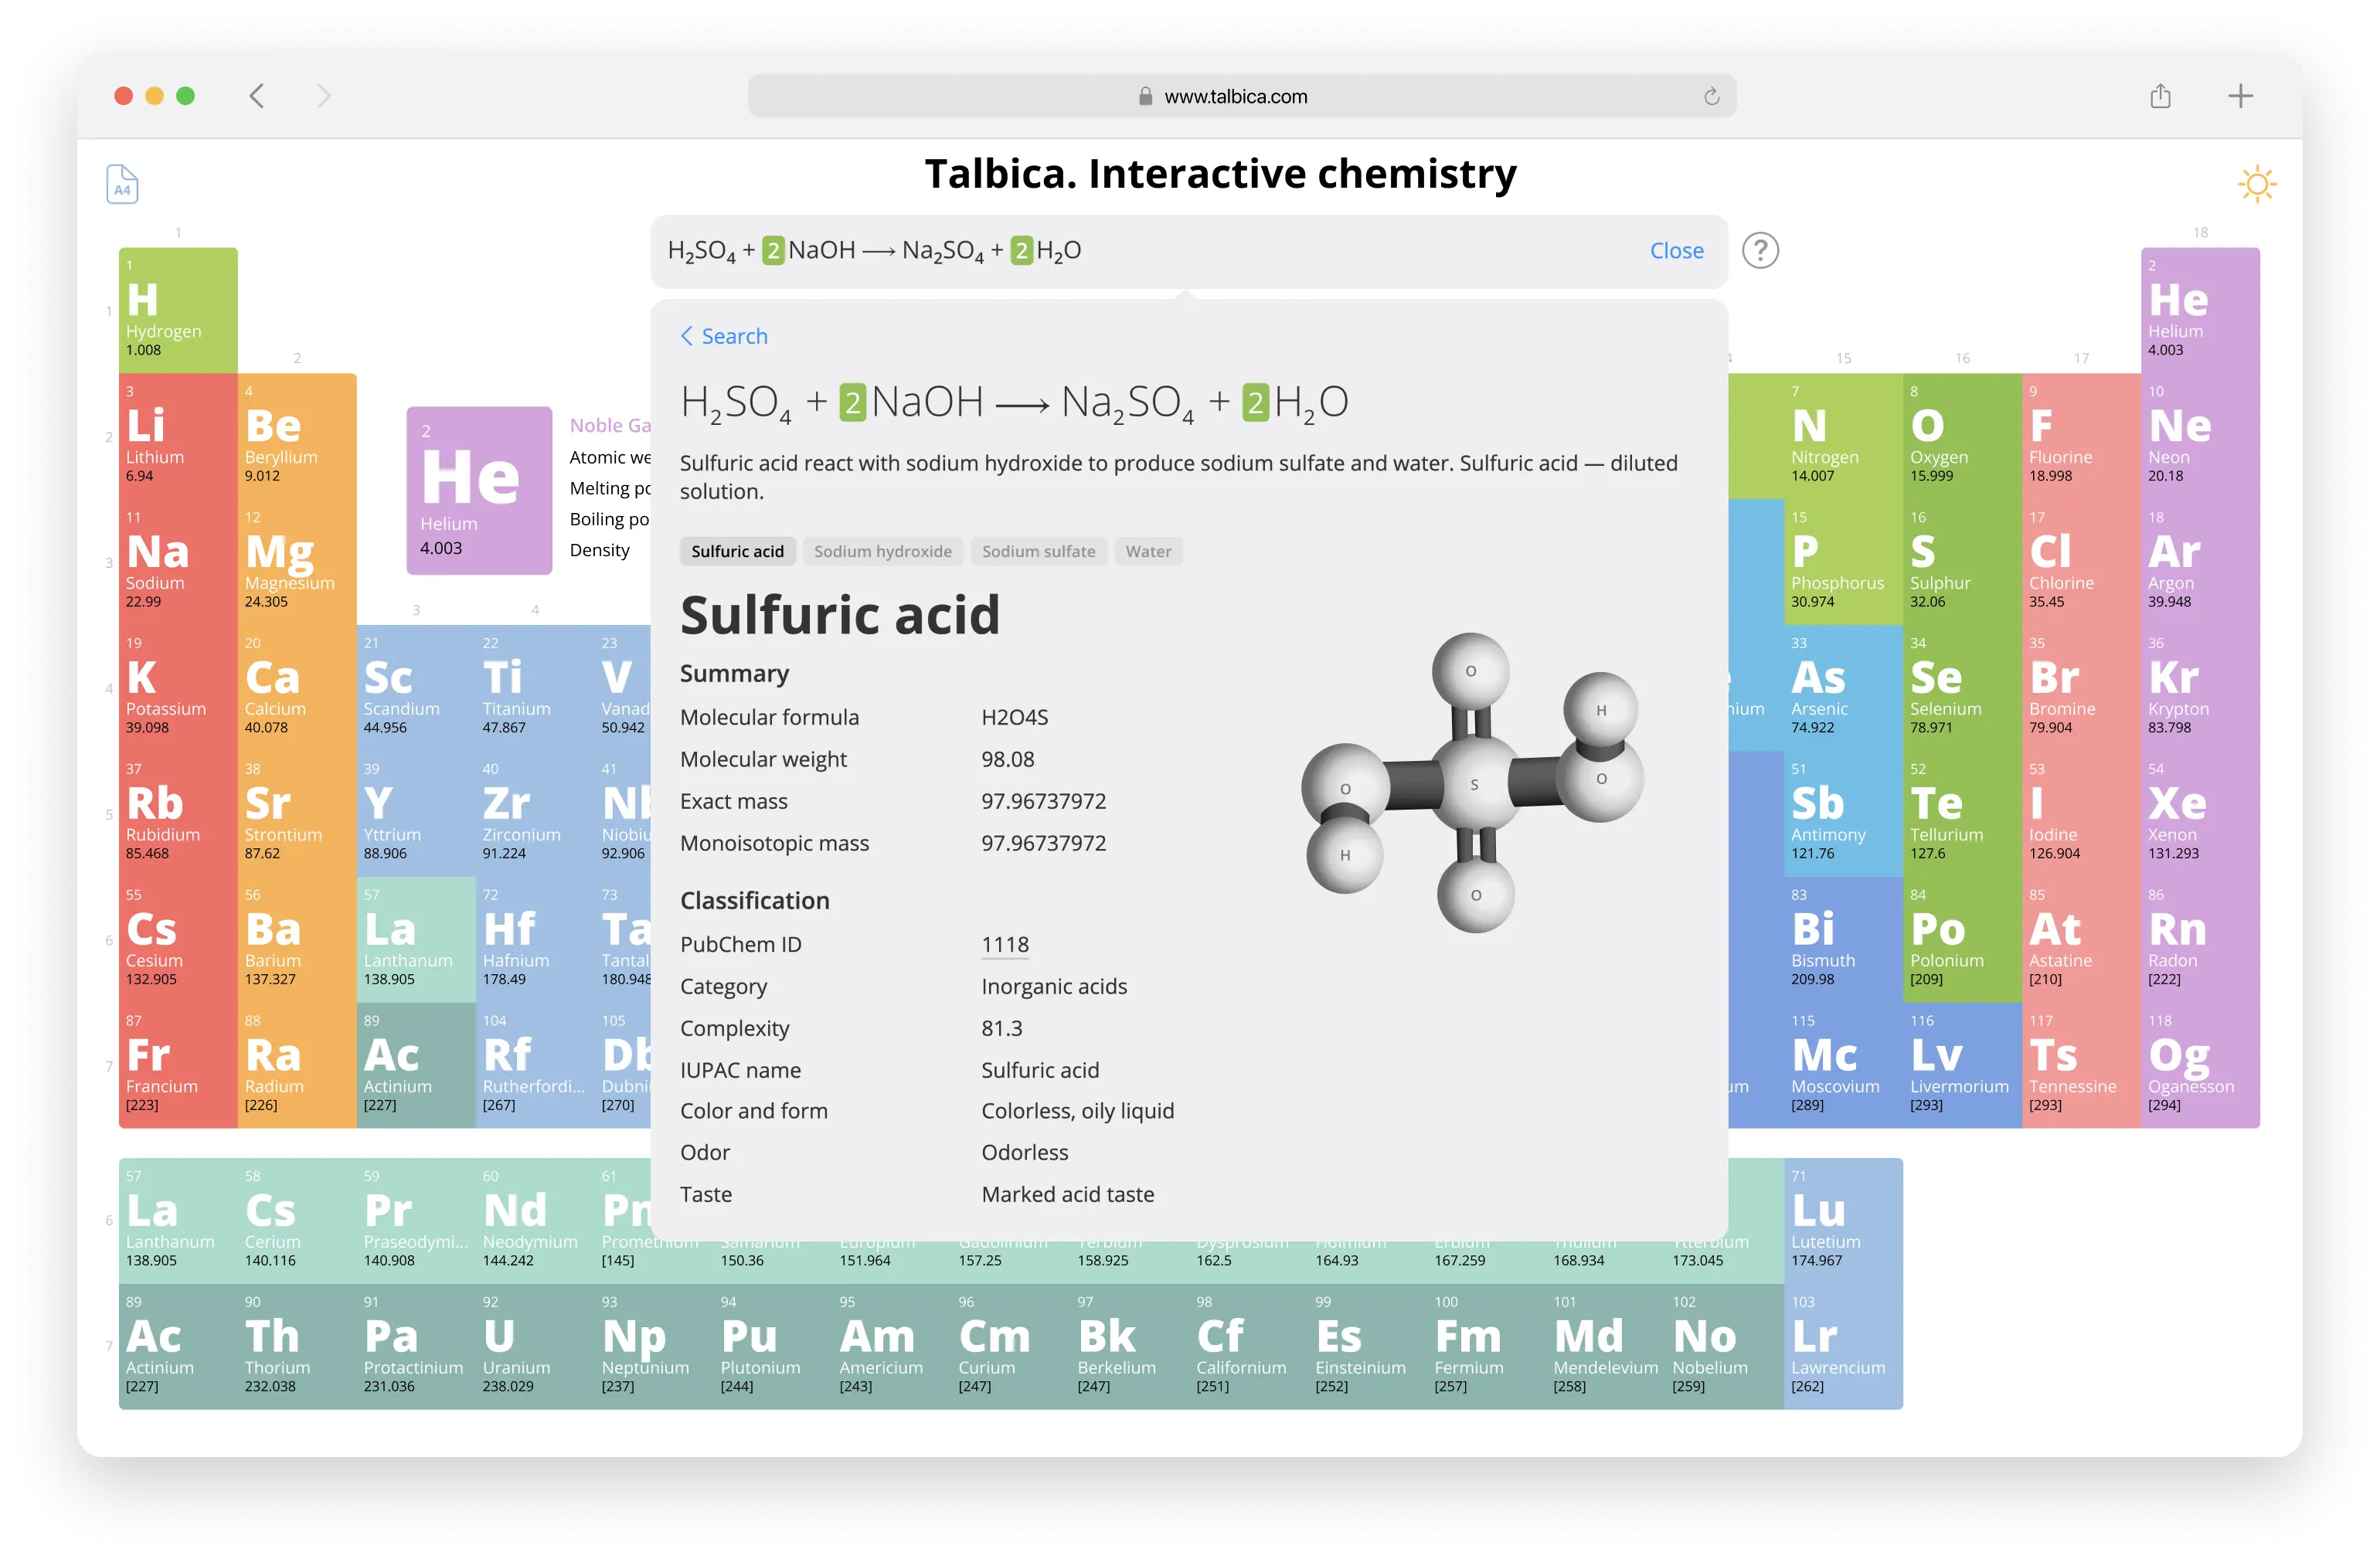Open the Bromine element tile
This screenshot has width=2380, height=1559.
click(x=2081, y=688)
